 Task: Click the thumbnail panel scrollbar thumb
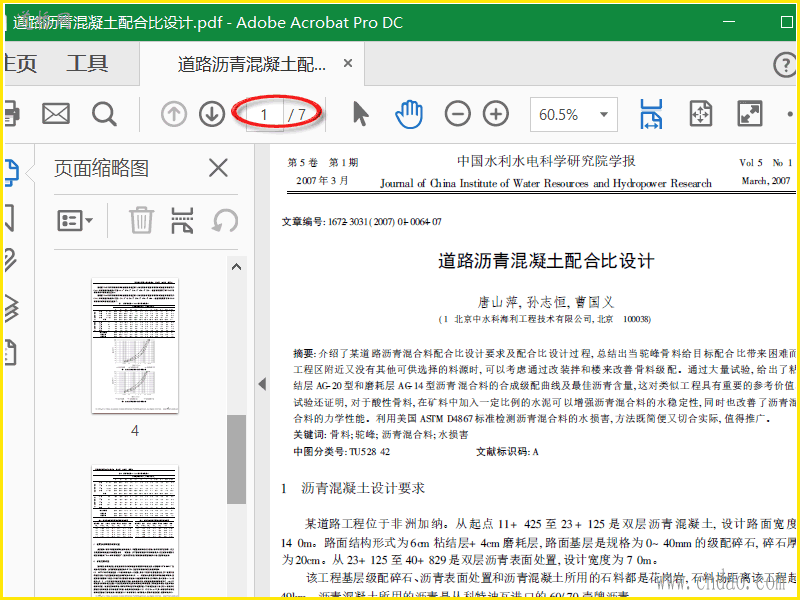236,459
